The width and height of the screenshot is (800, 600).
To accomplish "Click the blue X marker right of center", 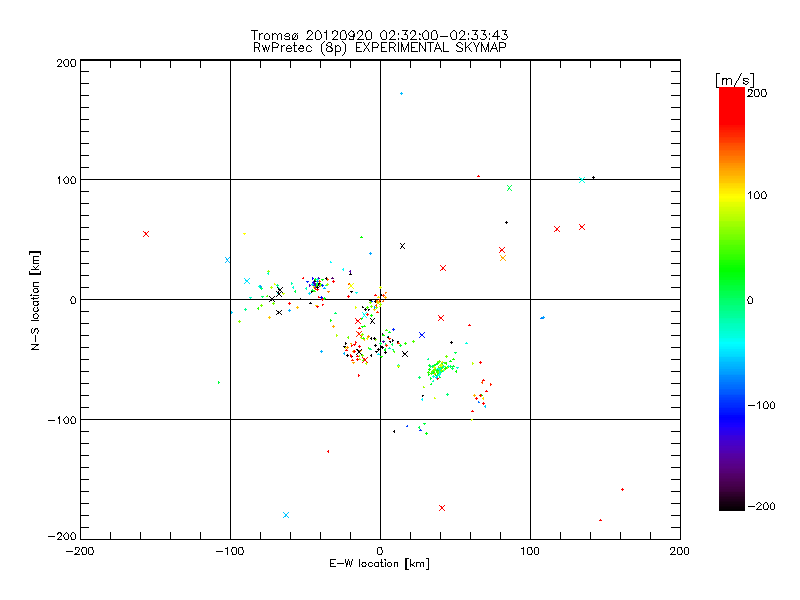I will pyautogui.click(x=422, y=335).
